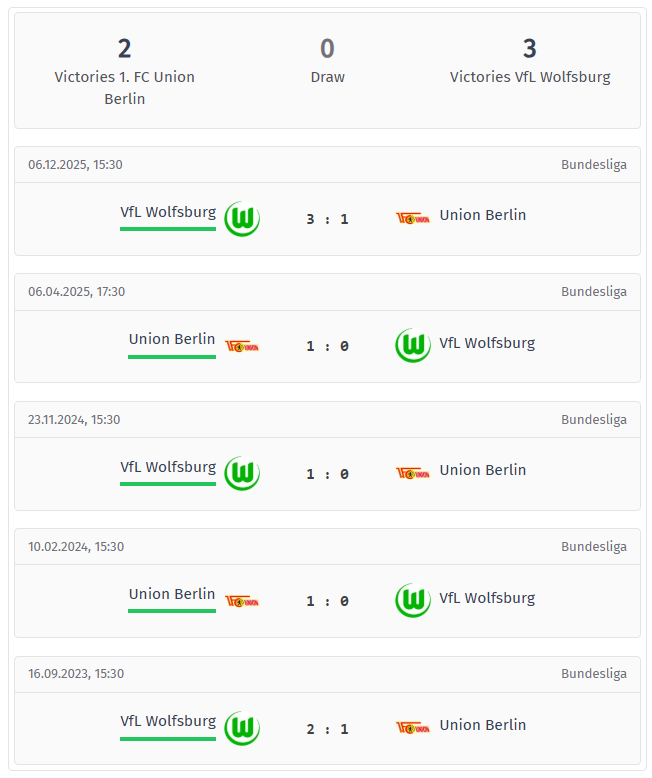Click Wolfsburg logo in 16.09.2023 match
The height and width of the screenshot is (778, 652).
click(x=242, y=728)
